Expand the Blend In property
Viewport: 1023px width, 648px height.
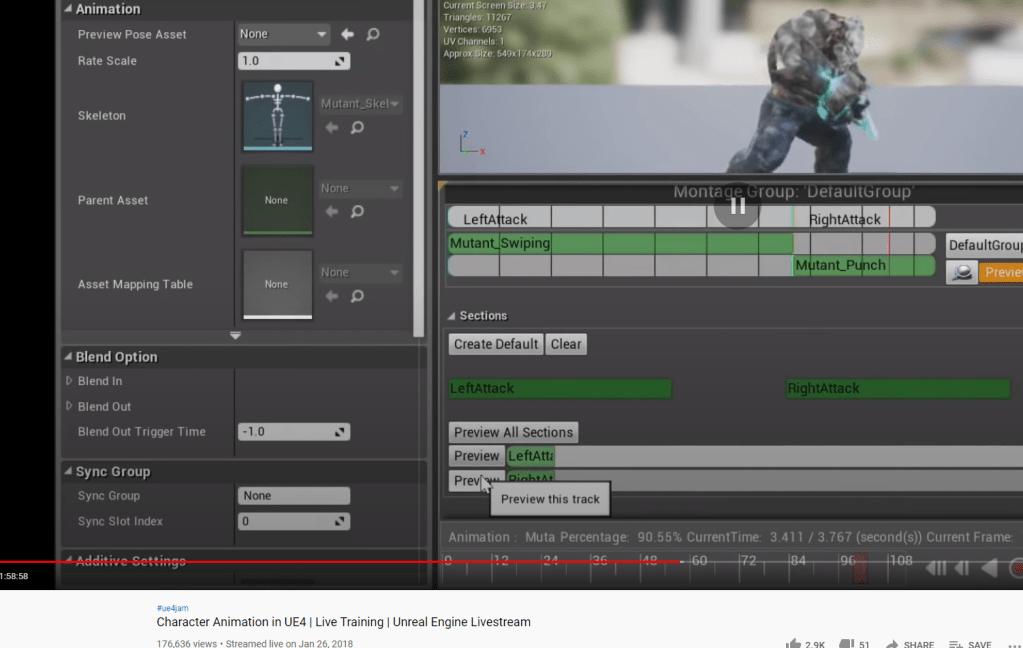click(x=69, y=381)
